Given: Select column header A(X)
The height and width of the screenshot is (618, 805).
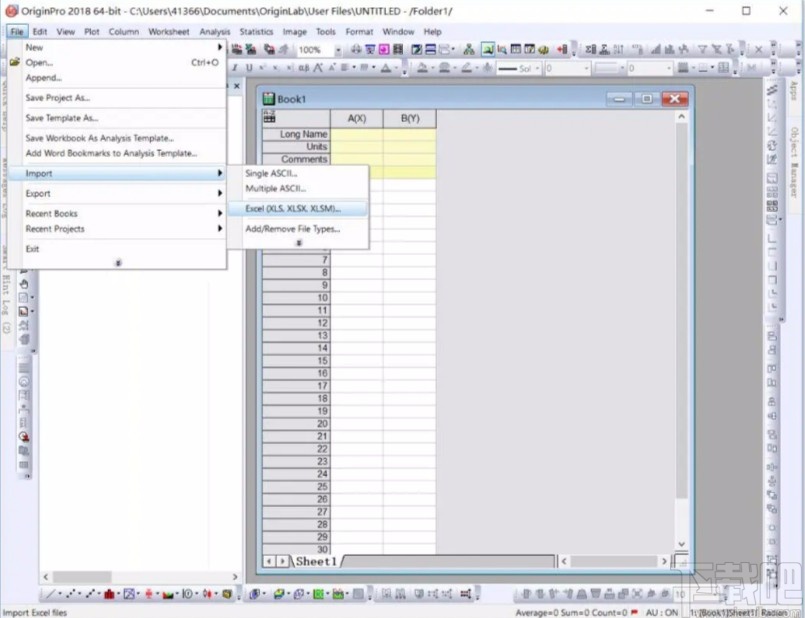Looking at the screenshot, I should (x=357, y=118).
